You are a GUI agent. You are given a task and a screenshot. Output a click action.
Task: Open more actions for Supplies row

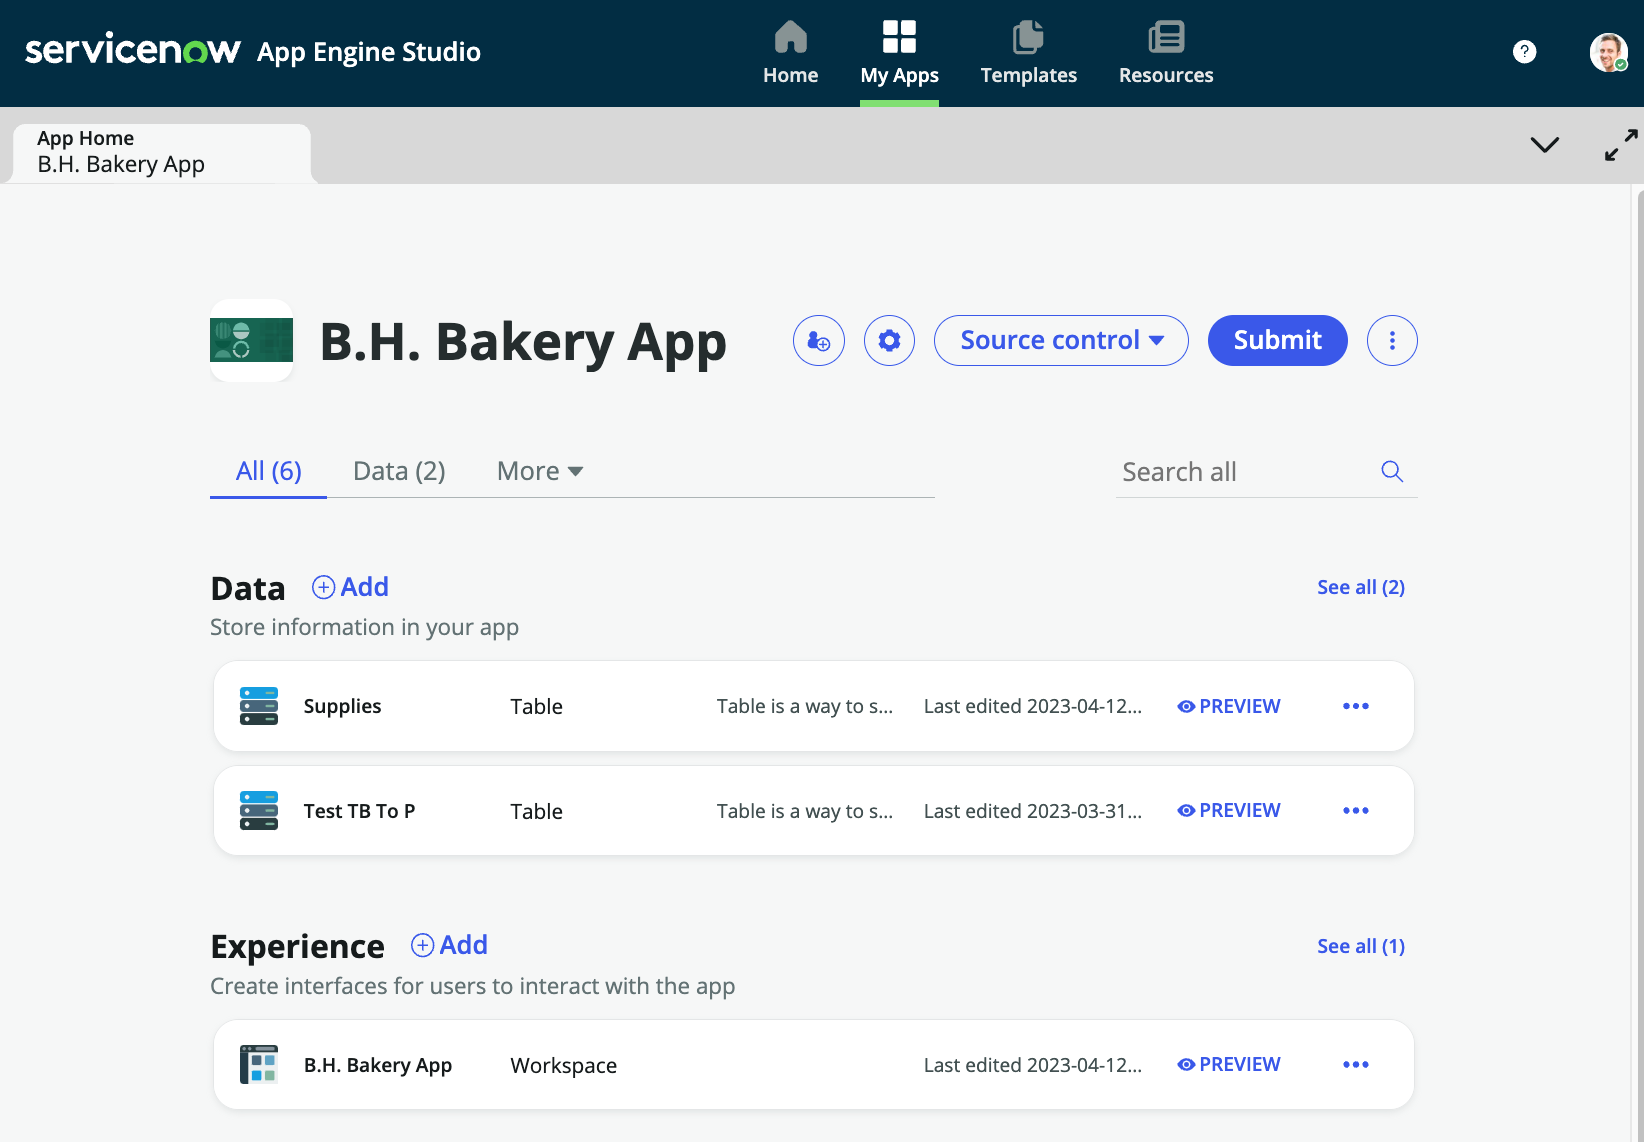pyautogui.click(x=1356, y=706)
